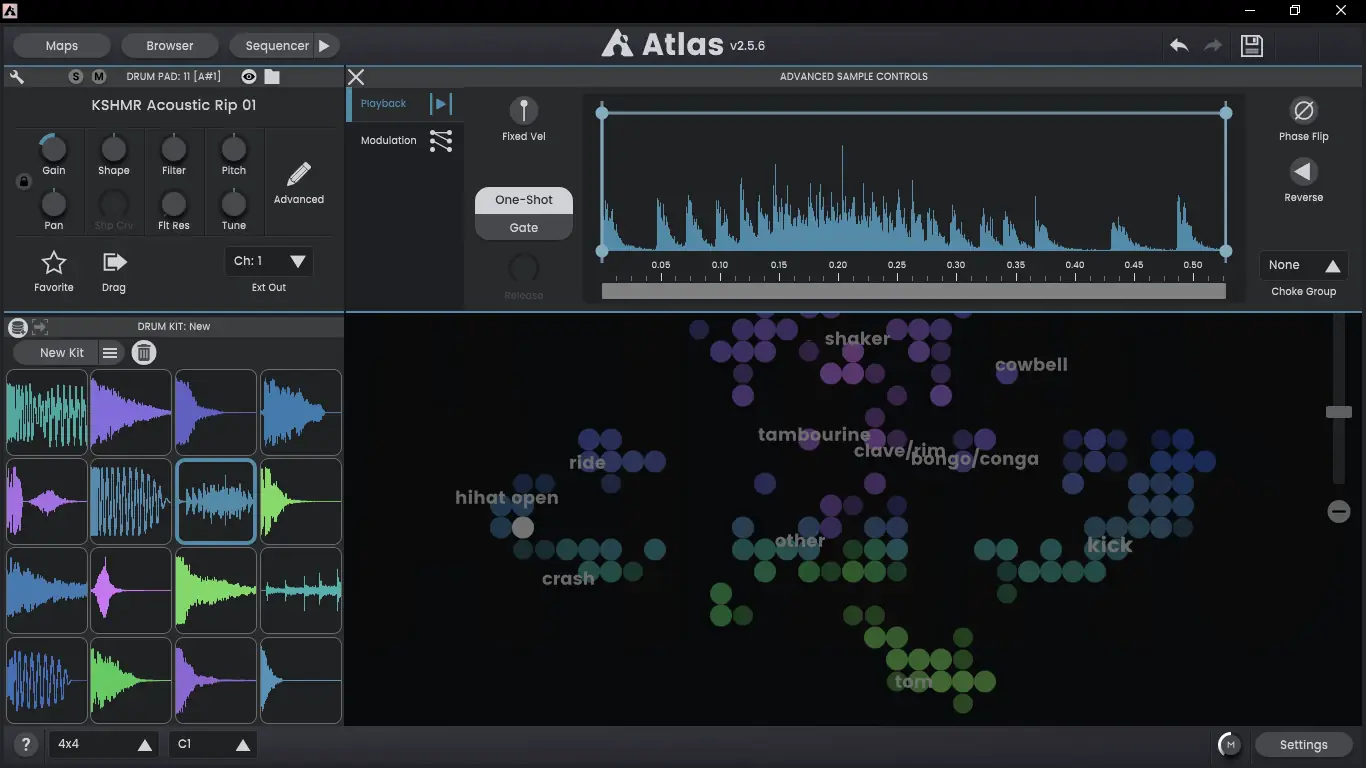Open the C1 root note dropdown

213,744
